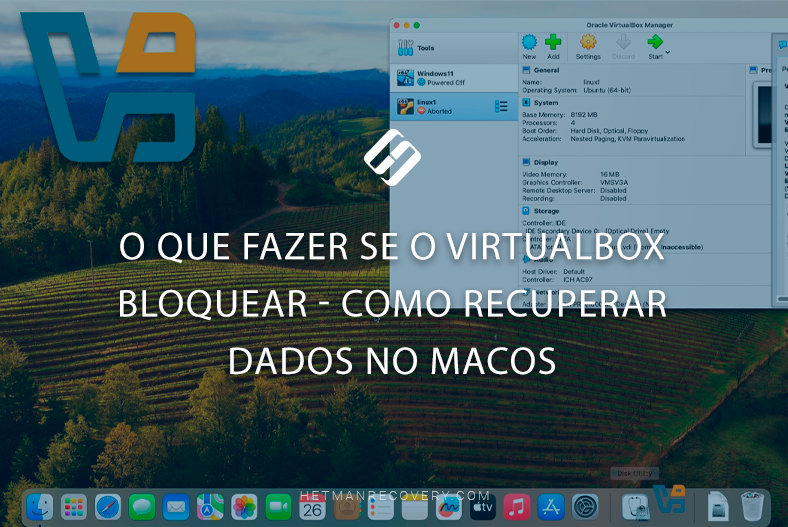Open Contacts from the Dock
This screenshot has width=788, height=527.
[x=346, y=506]
